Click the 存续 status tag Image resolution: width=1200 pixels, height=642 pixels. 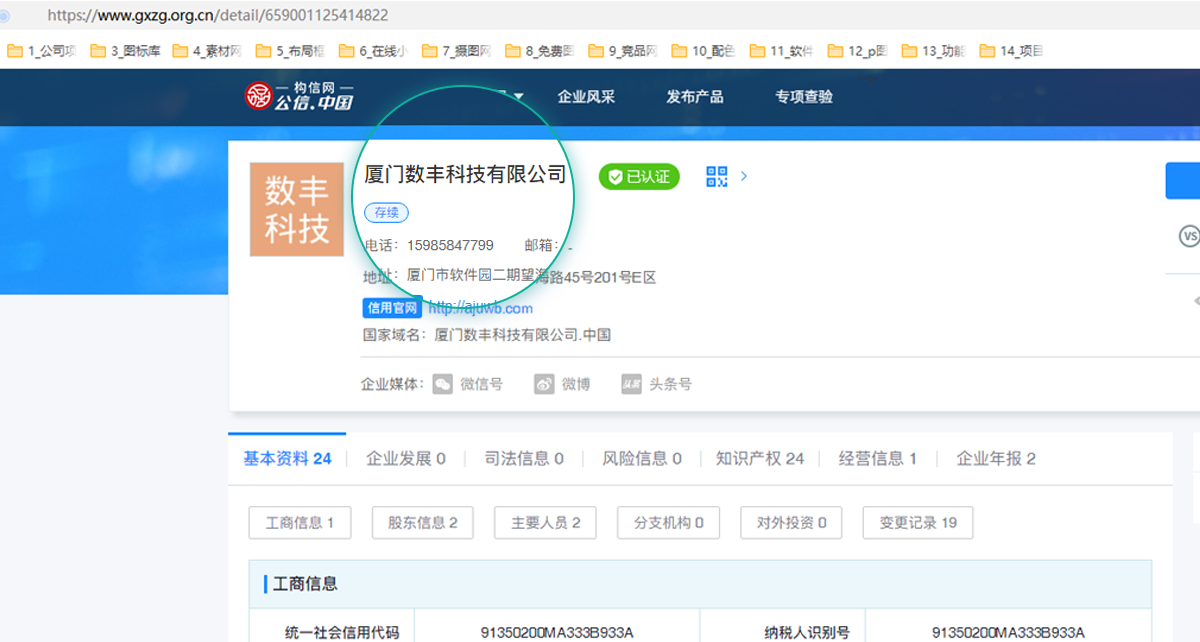point(386,212)
